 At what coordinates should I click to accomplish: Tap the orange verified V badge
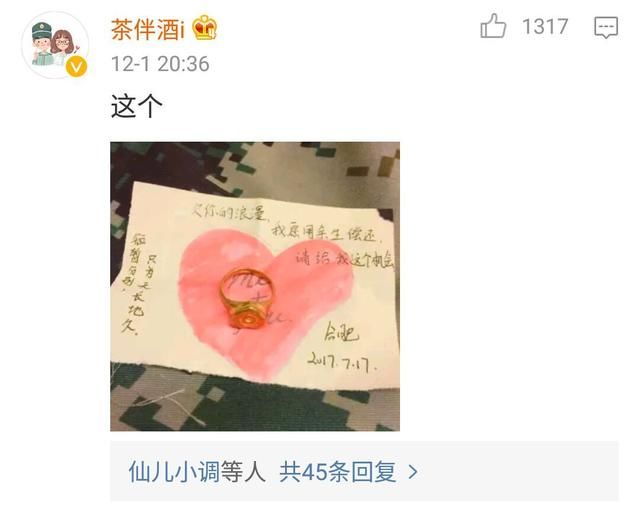pyautogui.click(x=76, y=67)
